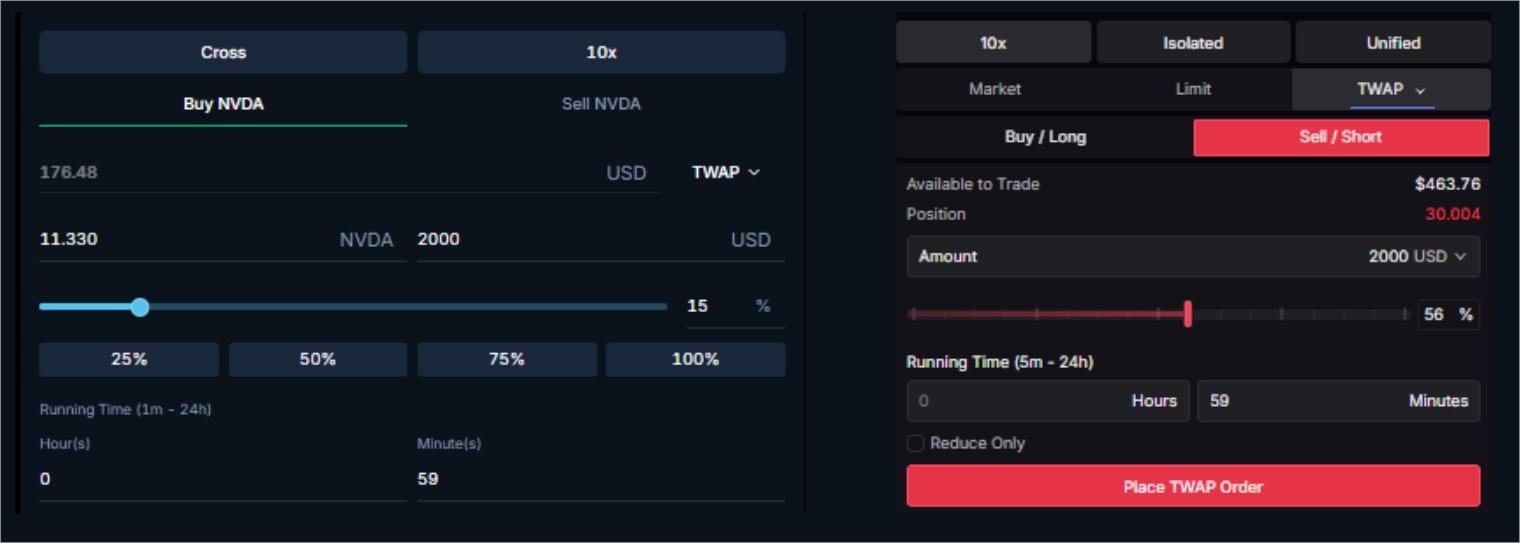The image size is (1520, 543).
Task: Select the Cross margin mode button
Action: pyautogui.click(x=223, y=53)
